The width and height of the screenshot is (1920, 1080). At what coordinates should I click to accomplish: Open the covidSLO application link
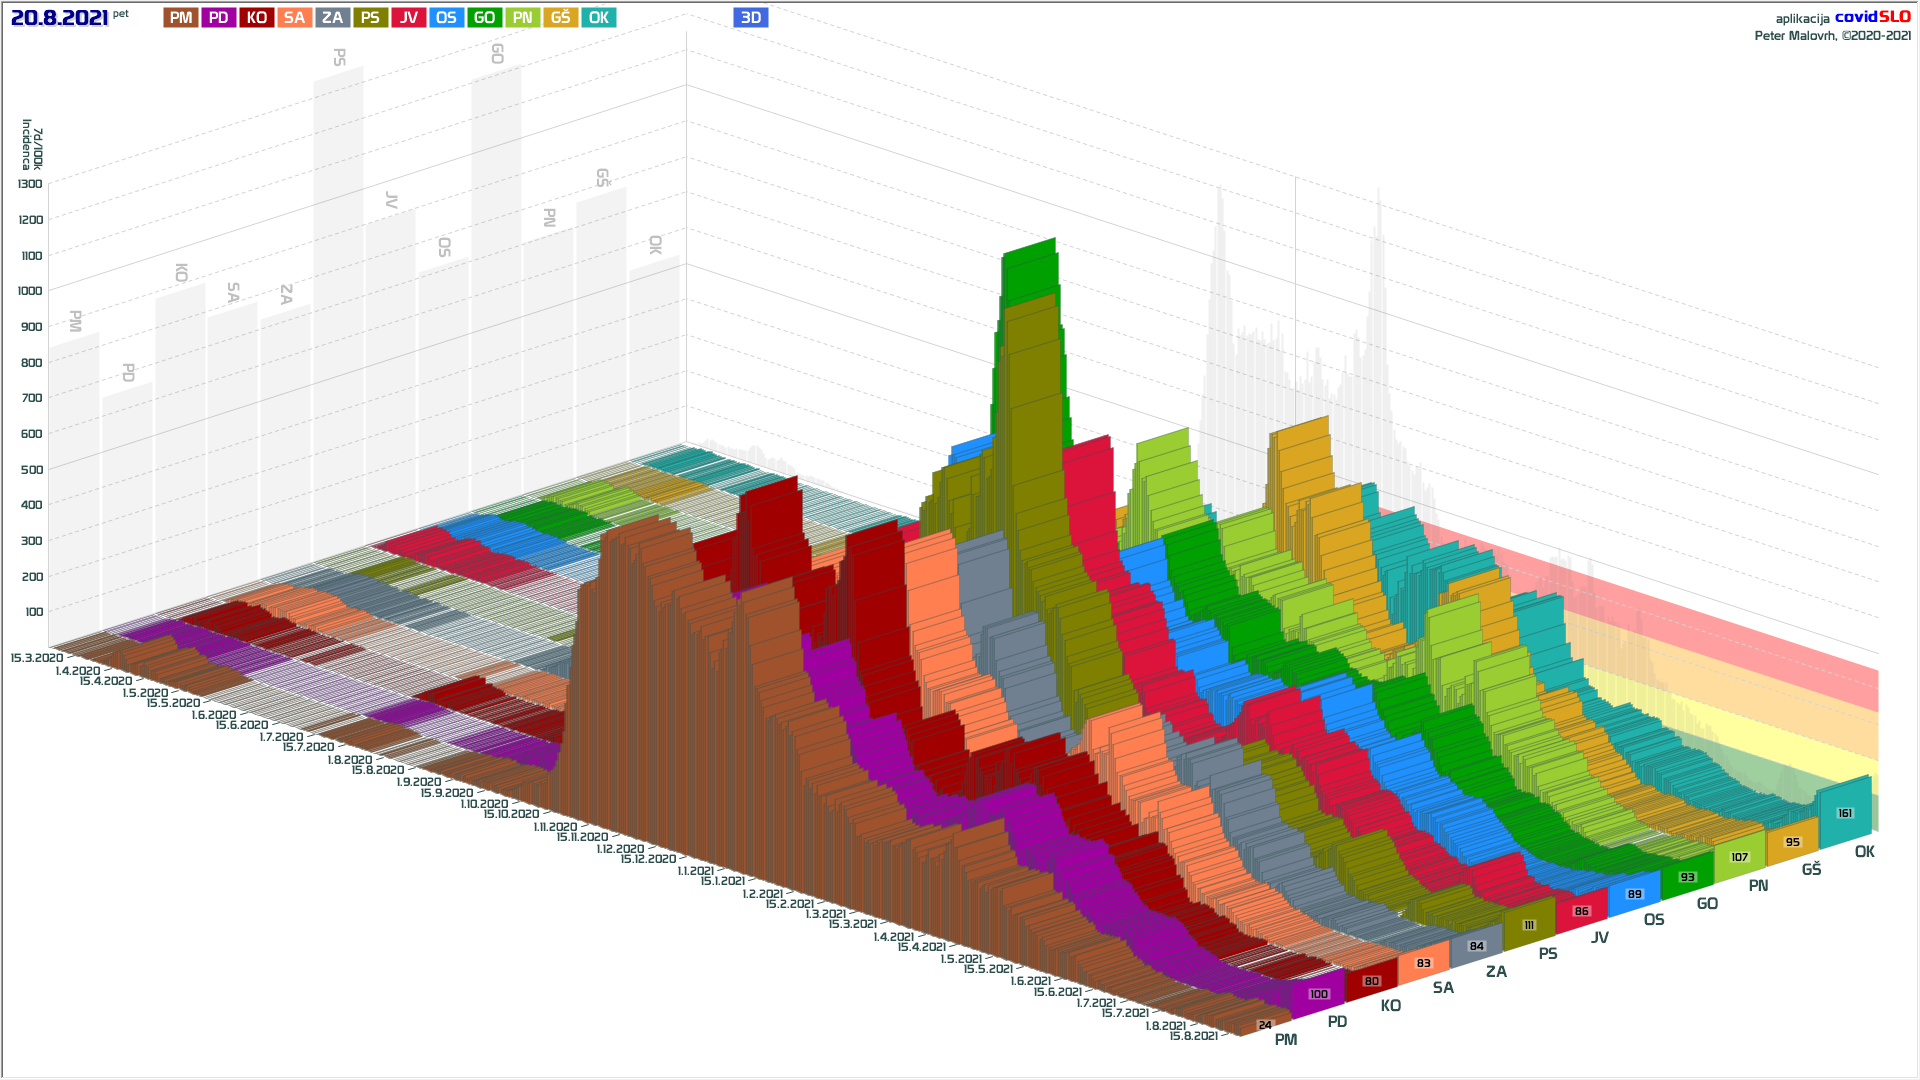(x=1872, y=17)
